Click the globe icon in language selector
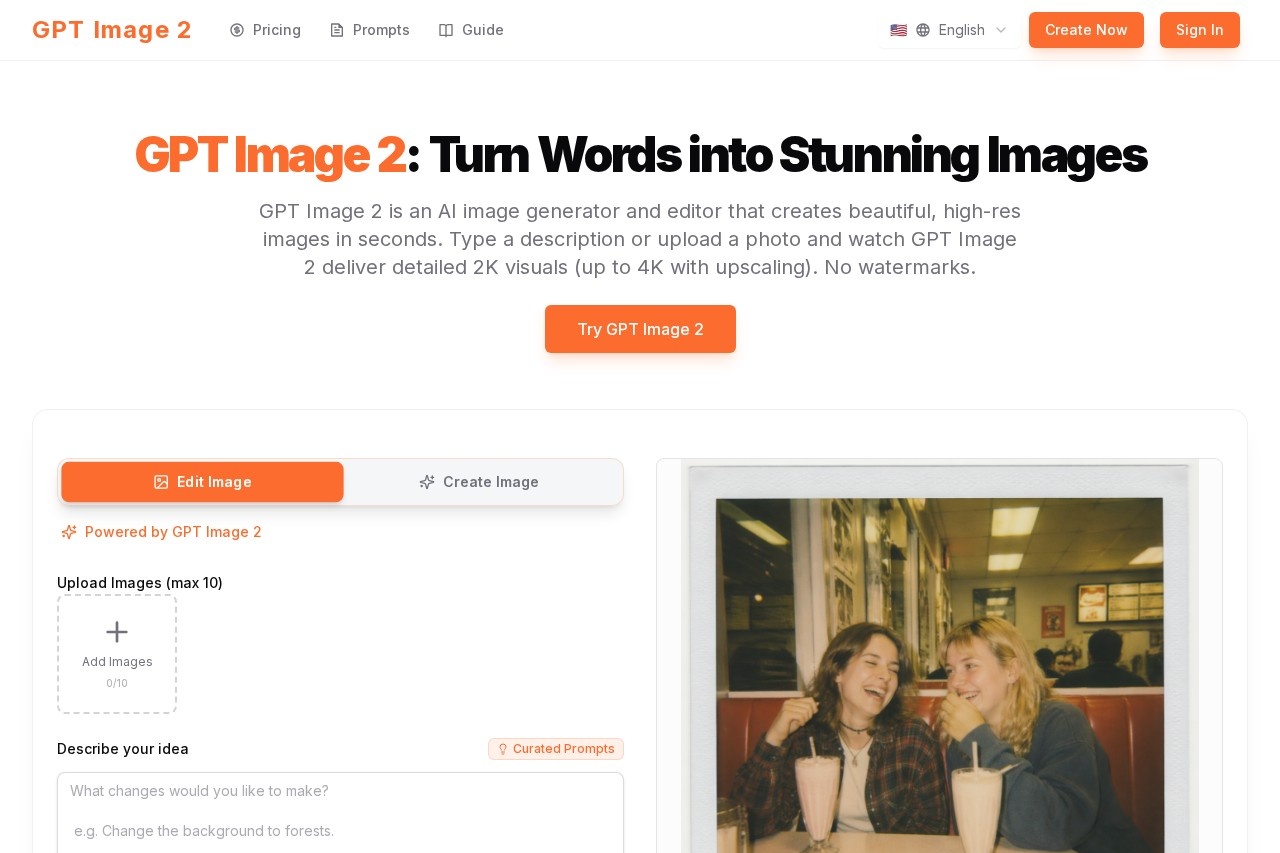 923,30
